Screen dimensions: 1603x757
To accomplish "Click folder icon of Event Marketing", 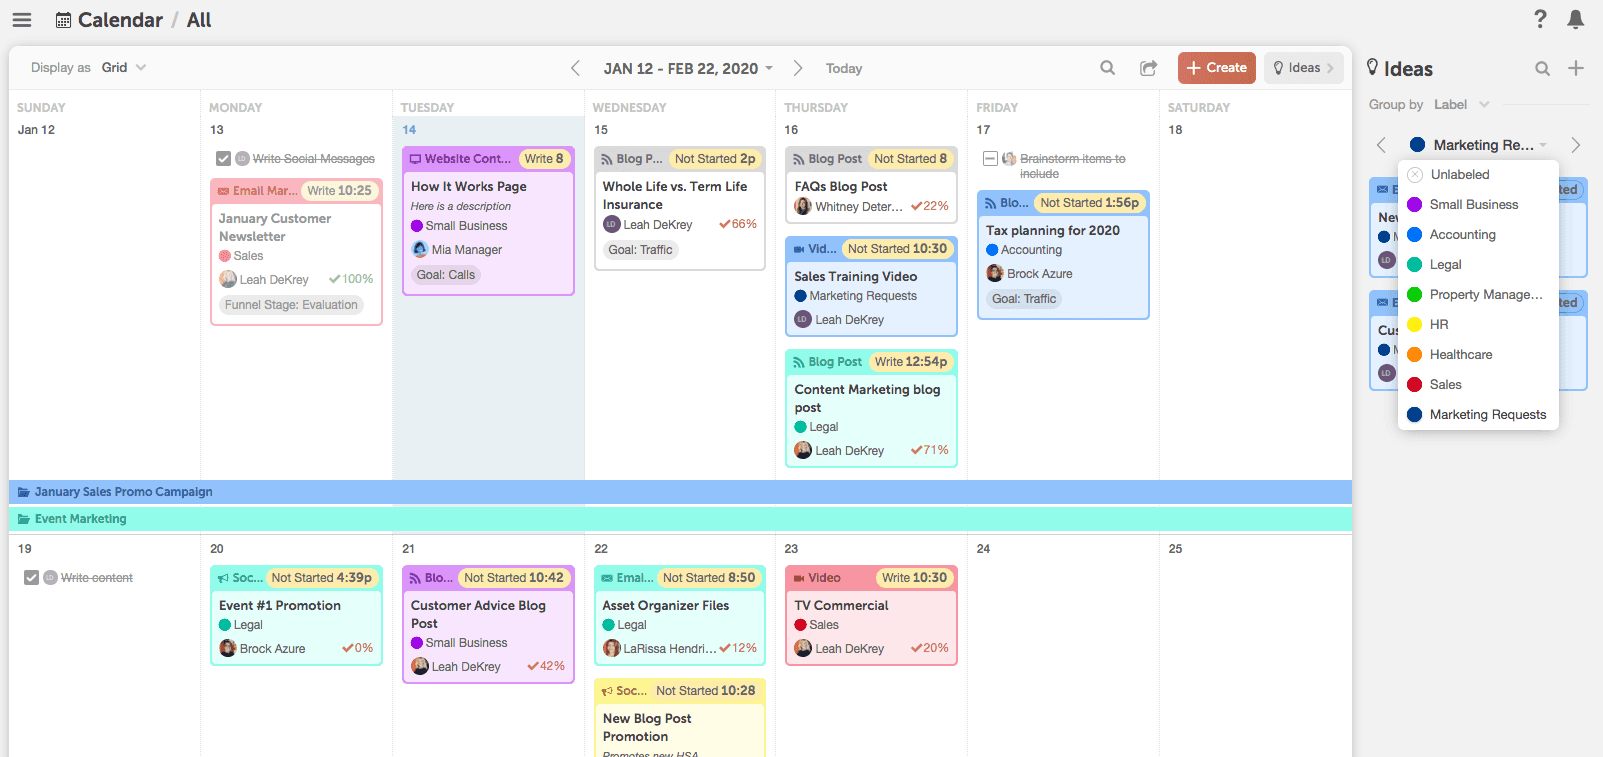I will point(24,519).
